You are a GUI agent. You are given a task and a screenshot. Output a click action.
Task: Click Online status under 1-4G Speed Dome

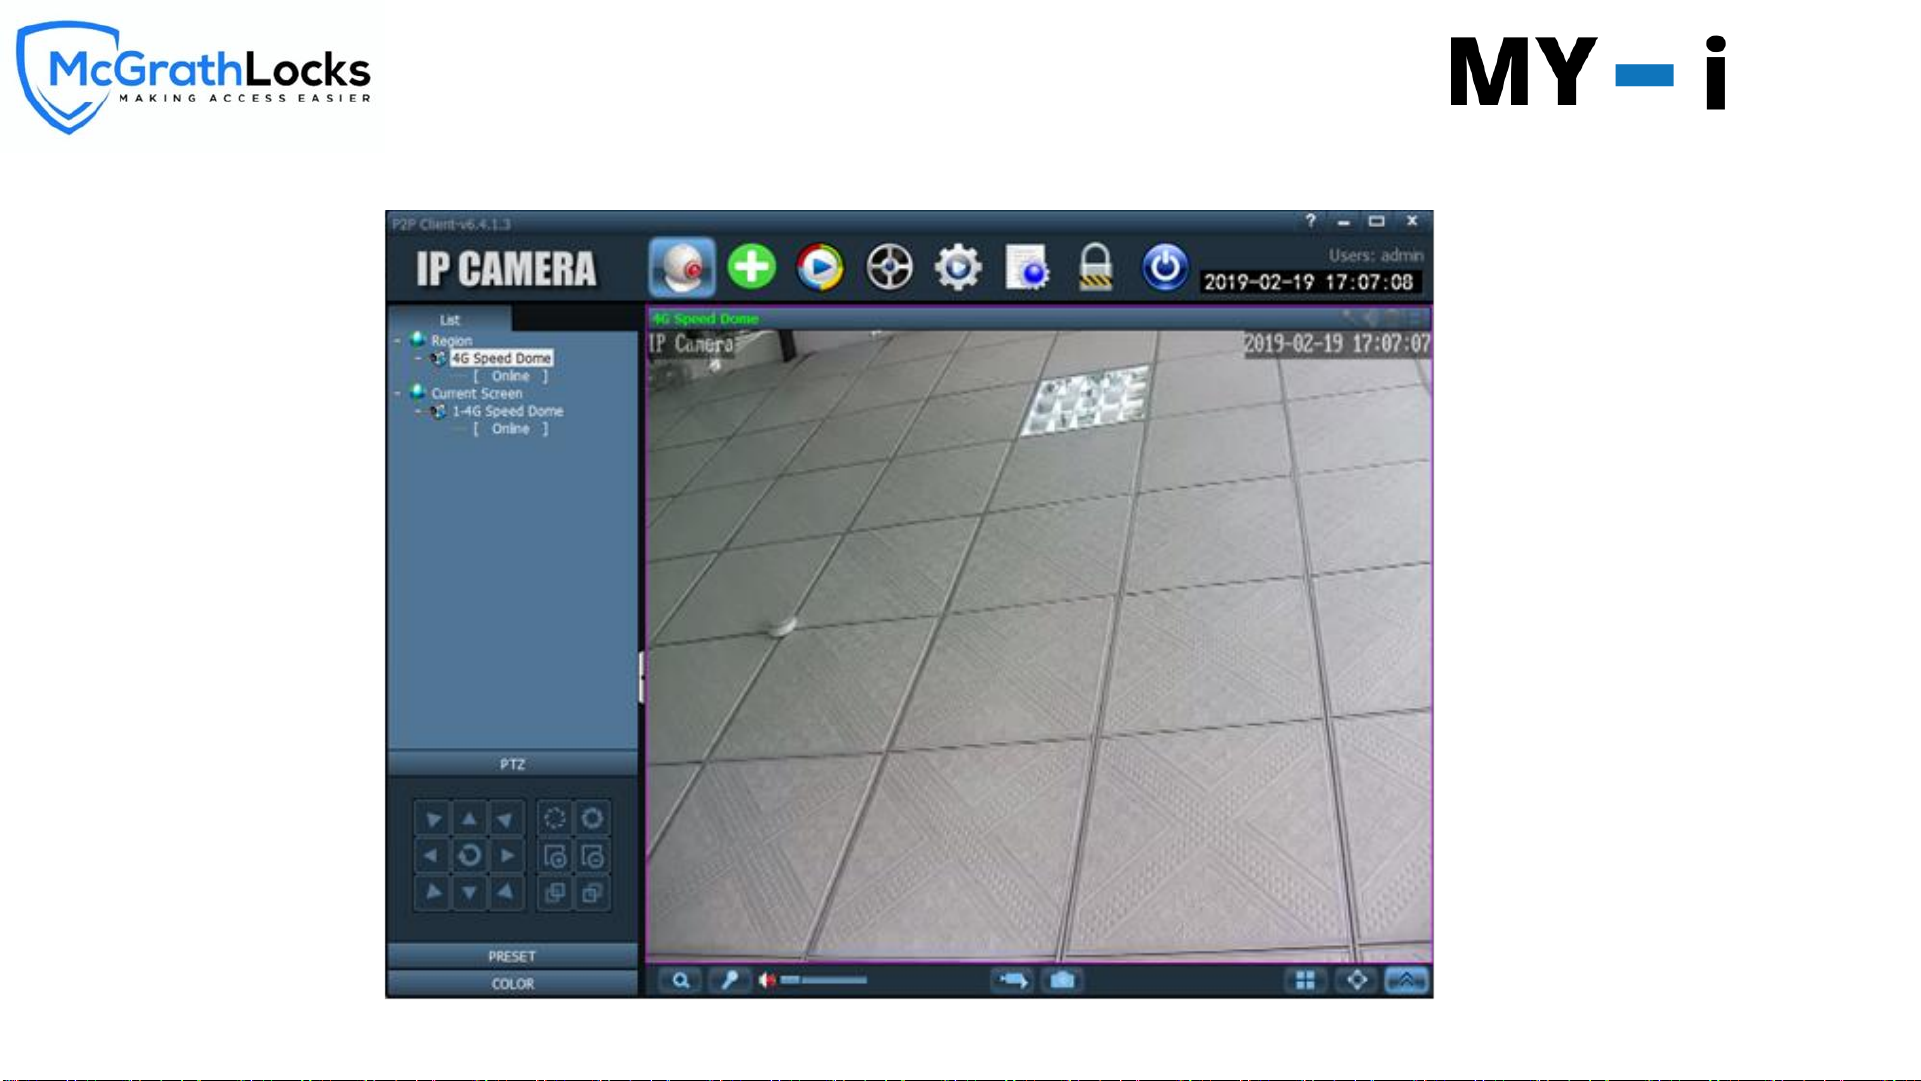pos(511,429)
